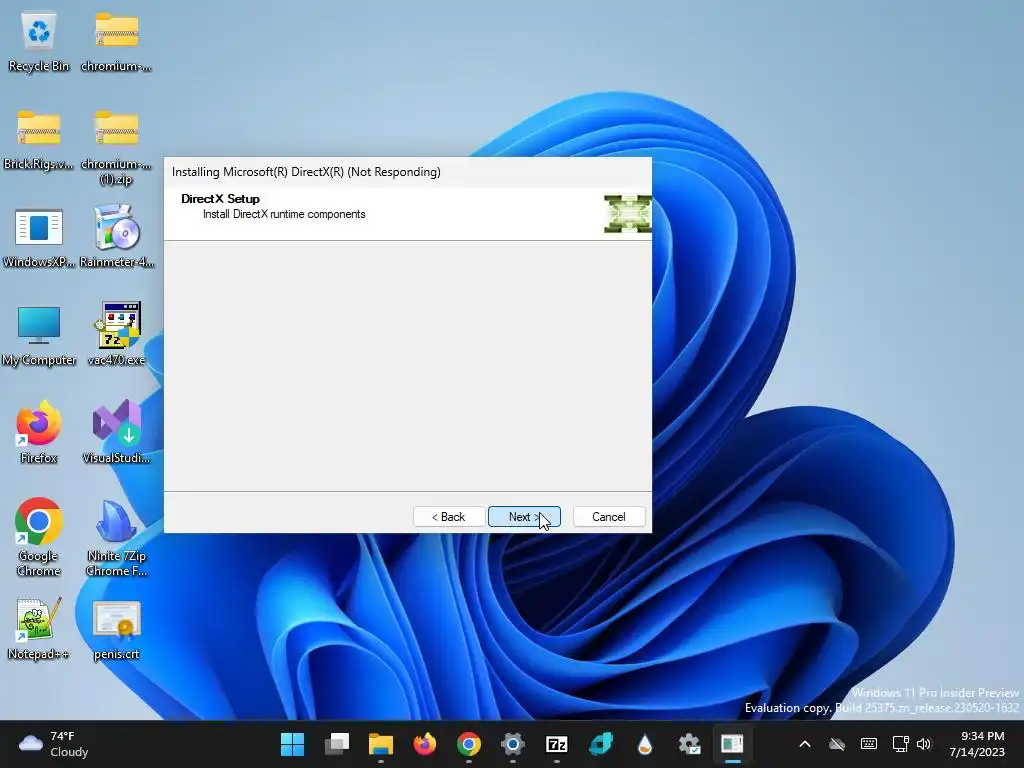Open the blue-centered gear app on the taskbar
Viewport: 1024px width, 768px height.
513,744
